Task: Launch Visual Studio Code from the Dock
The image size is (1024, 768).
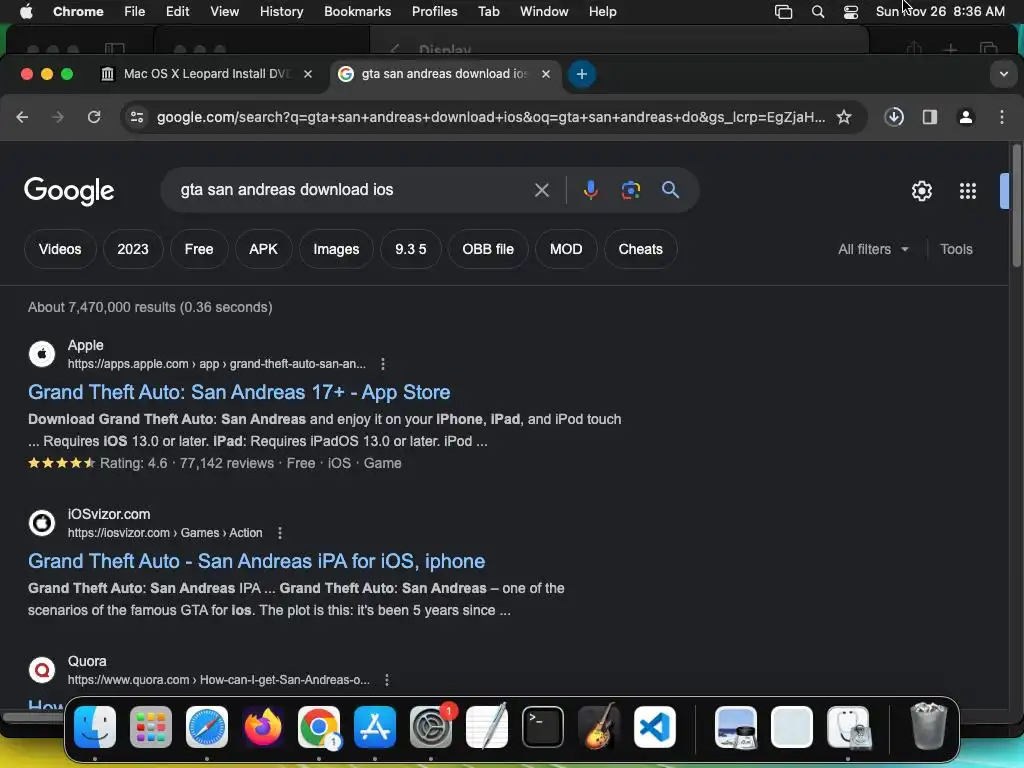Action: [655, 727]
